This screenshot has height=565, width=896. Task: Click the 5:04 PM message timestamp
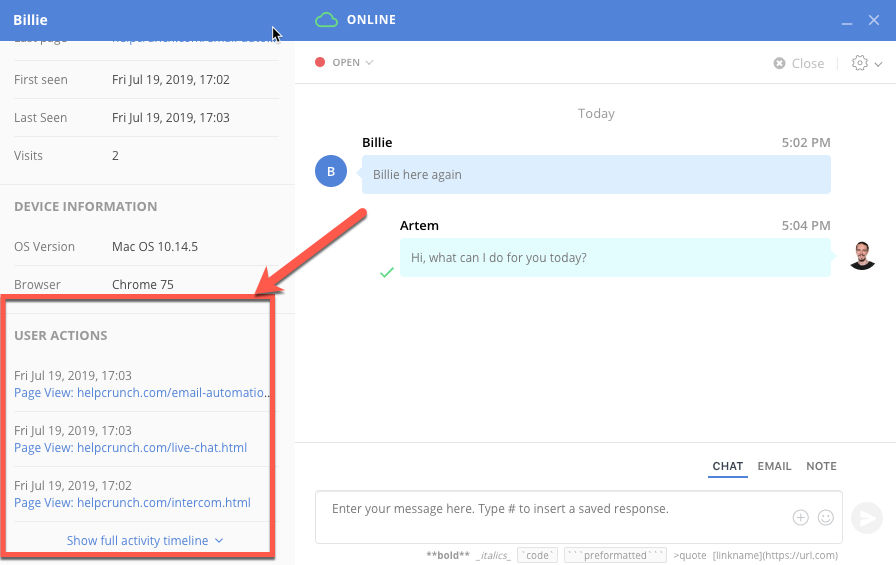tap(806, 226)
